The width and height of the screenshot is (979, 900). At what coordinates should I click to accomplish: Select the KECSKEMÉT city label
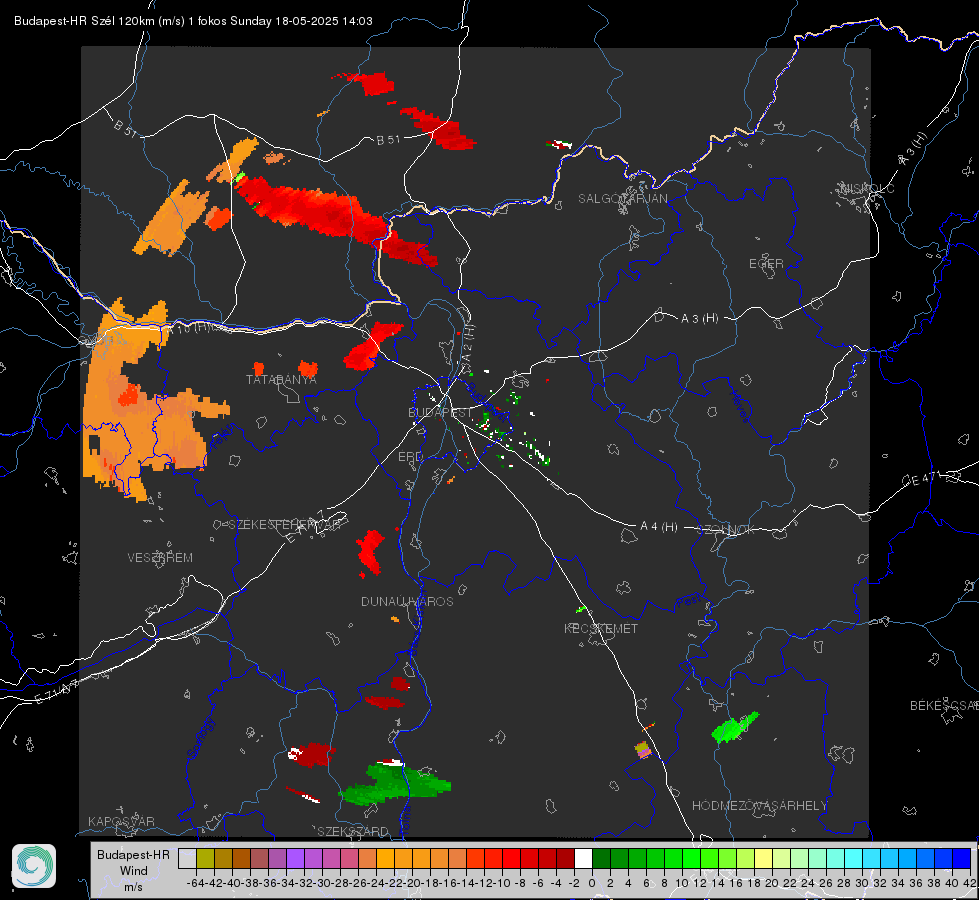[x=601, y=629]
